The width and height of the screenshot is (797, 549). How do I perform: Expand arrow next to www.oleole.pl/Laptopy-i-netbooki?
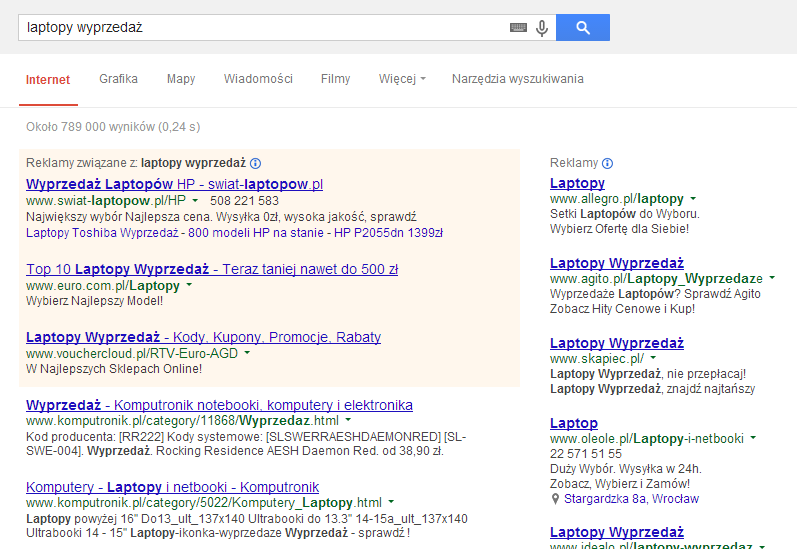[753, 438]
